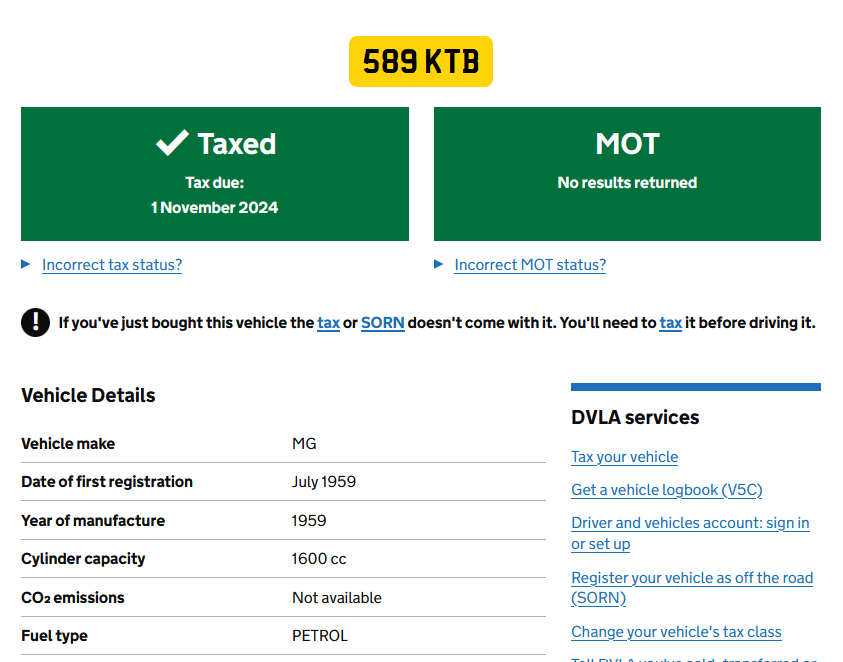
Task: Open the 'Tax your vehicle' link
Action: click(x=624, y=457)
